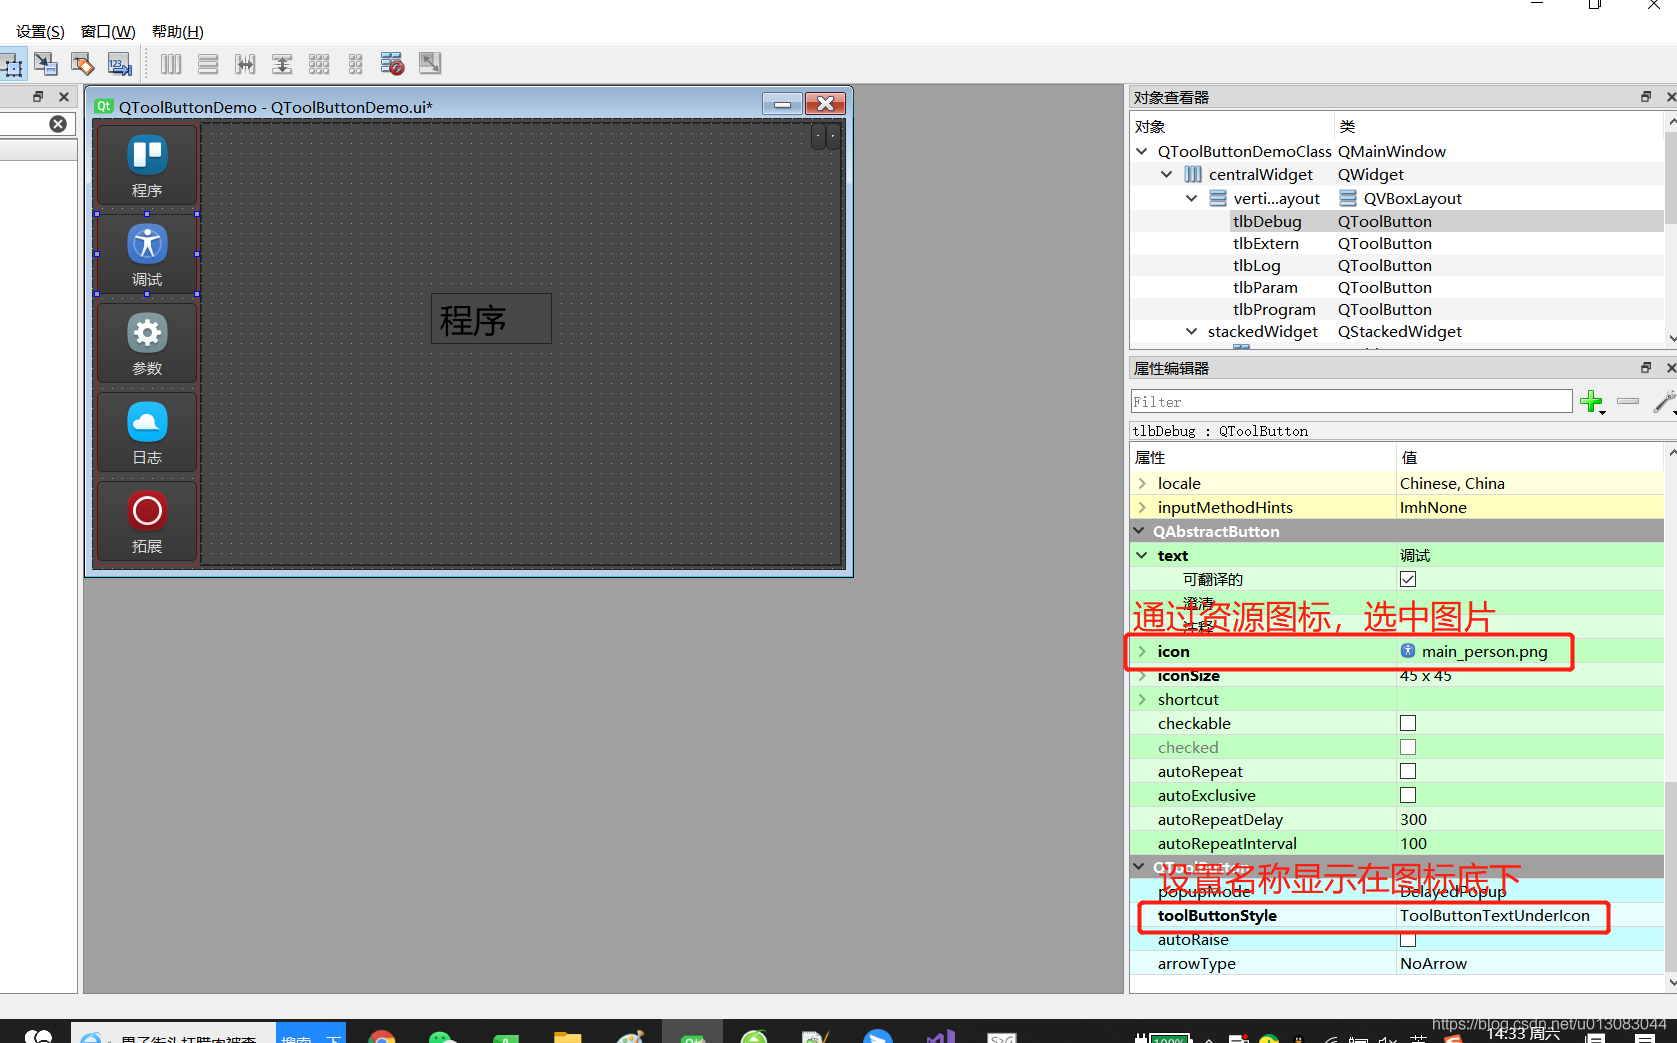Collapse the QToolButtonDemoClass tree node
This screenshot has width=1677, height=1043.
coord(1142,151)
